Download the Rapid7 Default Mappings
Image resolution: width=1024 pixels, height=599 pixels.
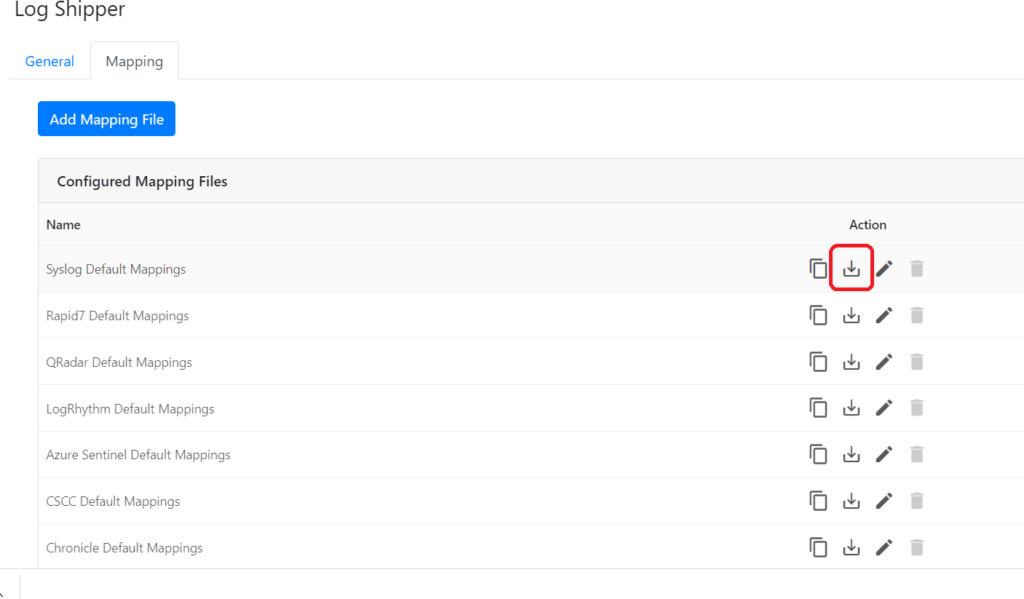(851, 316)
